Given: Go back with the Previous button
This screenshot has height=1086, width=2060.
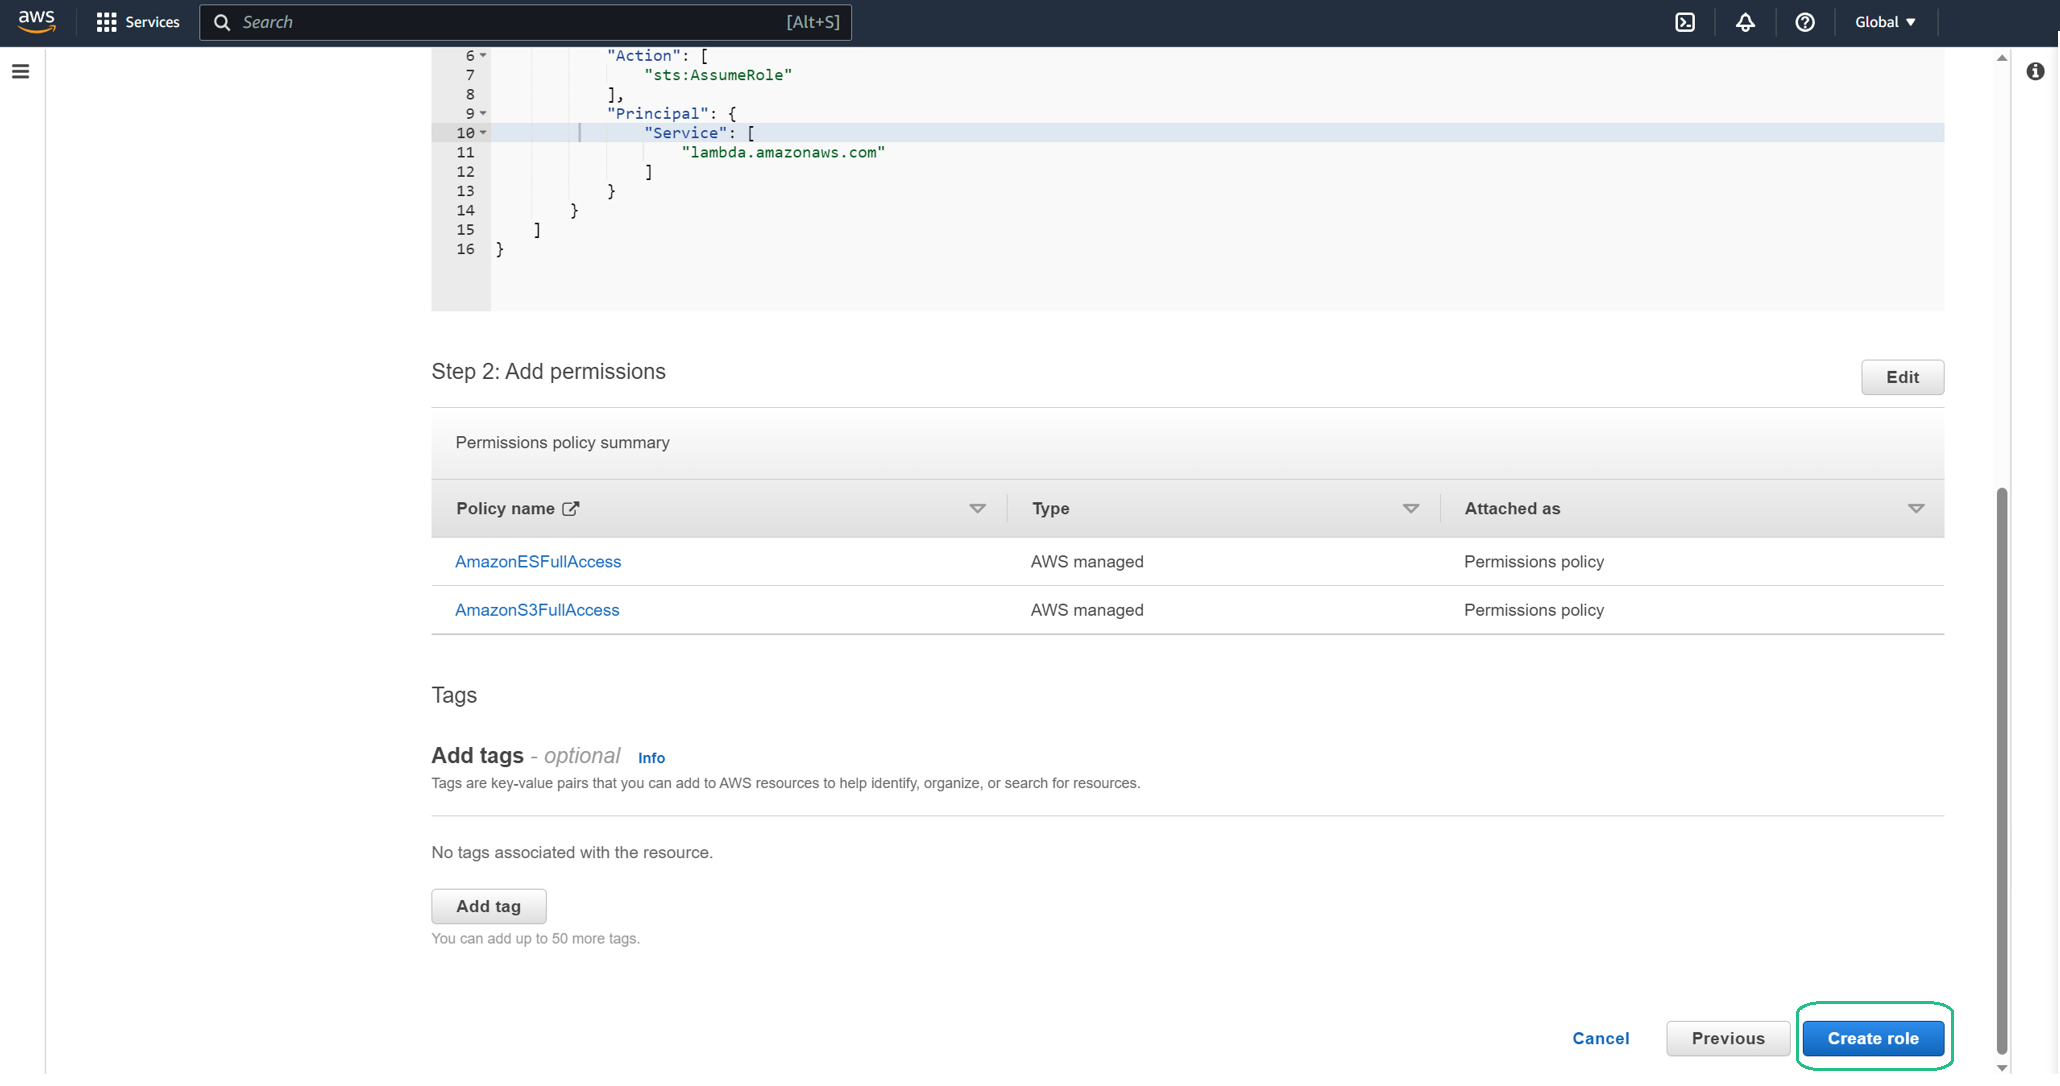Looking at the screenshot, I should click(1727, 1038).
